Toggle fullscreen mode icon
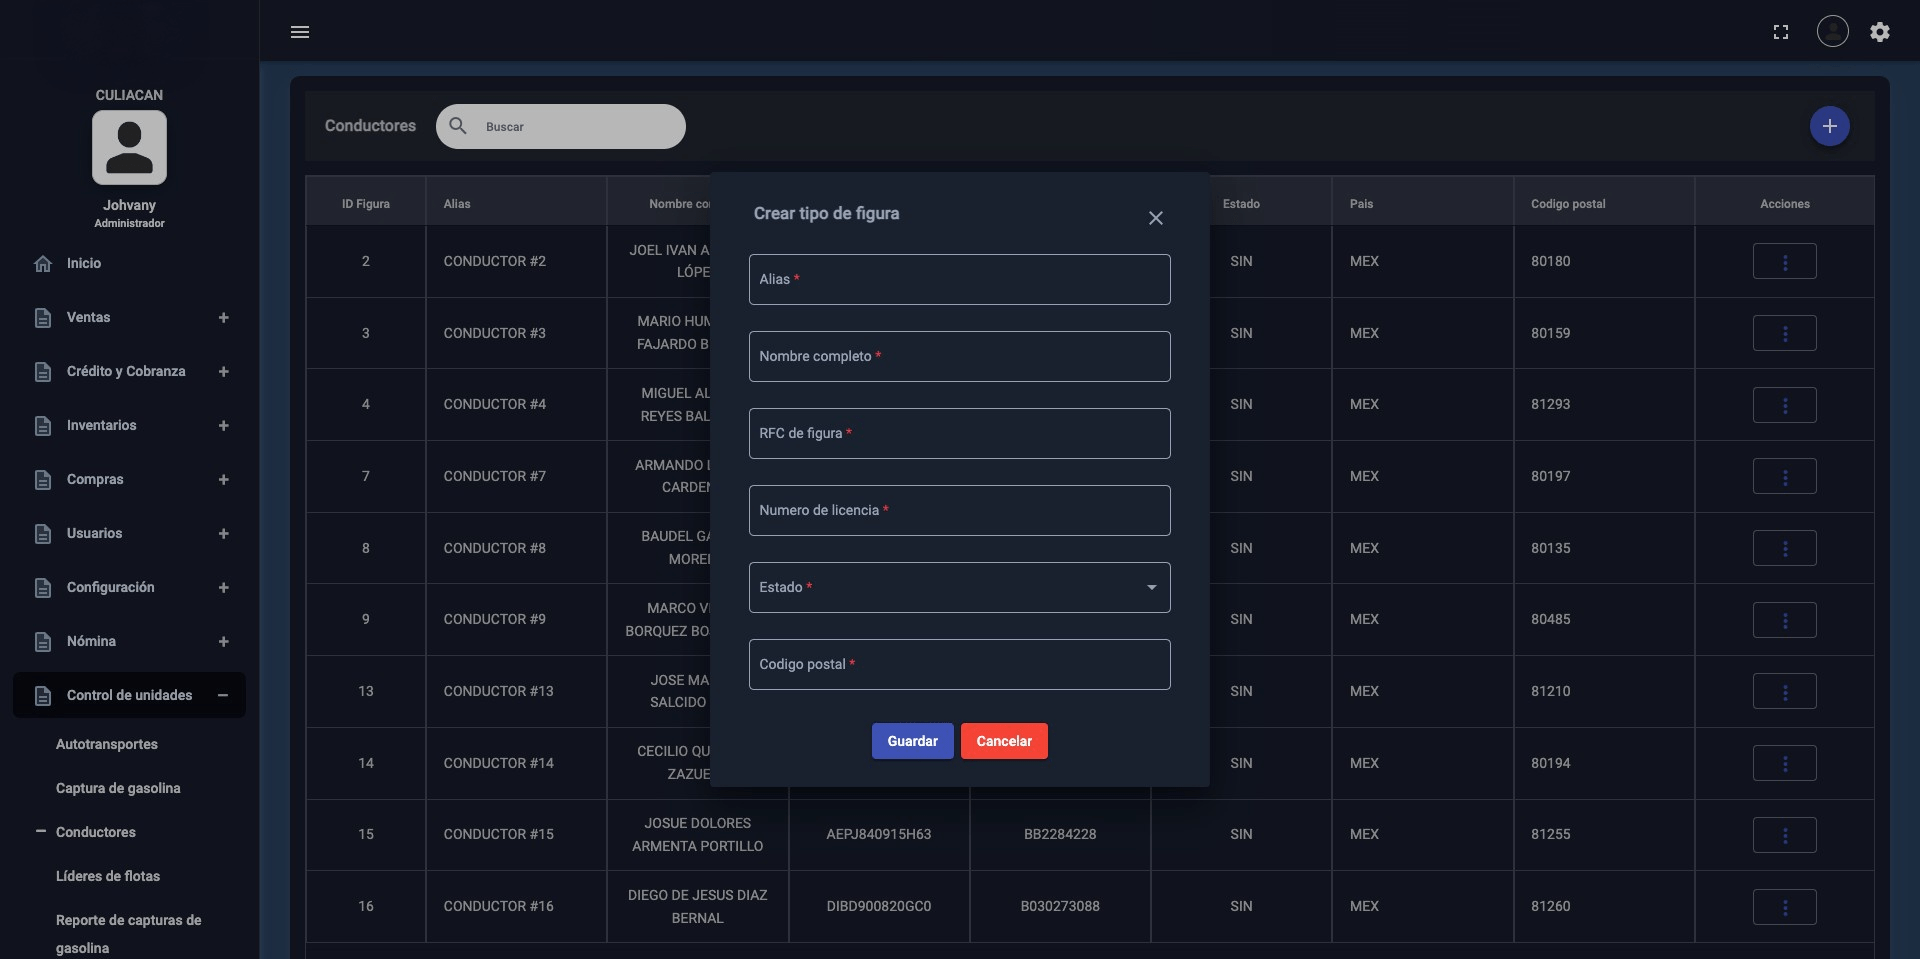 (1780, 32)
